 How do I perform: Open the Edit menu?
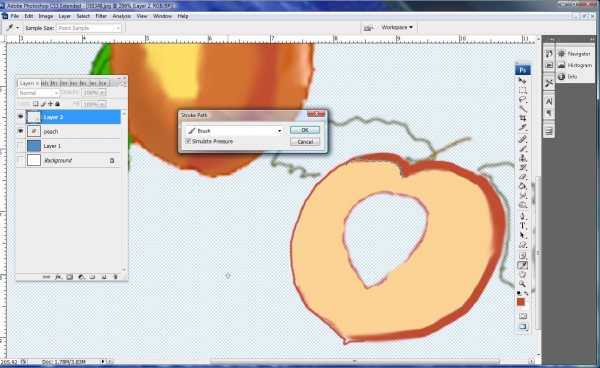point(29,16)
